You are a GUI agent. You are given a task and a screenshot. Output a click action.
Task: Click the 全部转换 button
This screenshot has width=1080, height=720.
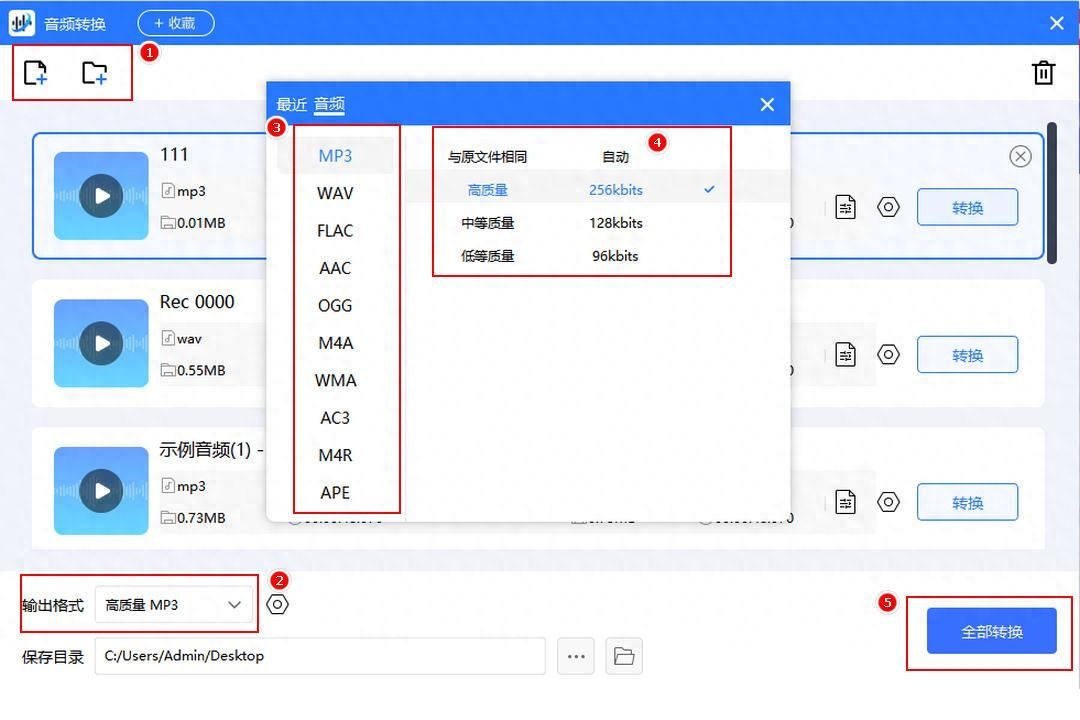991,630
